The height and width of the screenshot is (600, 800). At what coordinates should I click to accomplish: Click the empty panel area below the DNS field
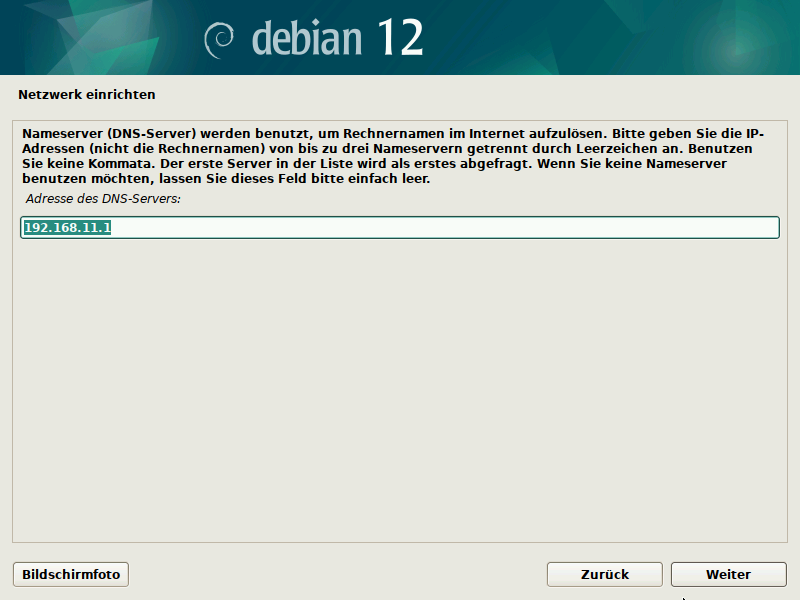(400, 400)
